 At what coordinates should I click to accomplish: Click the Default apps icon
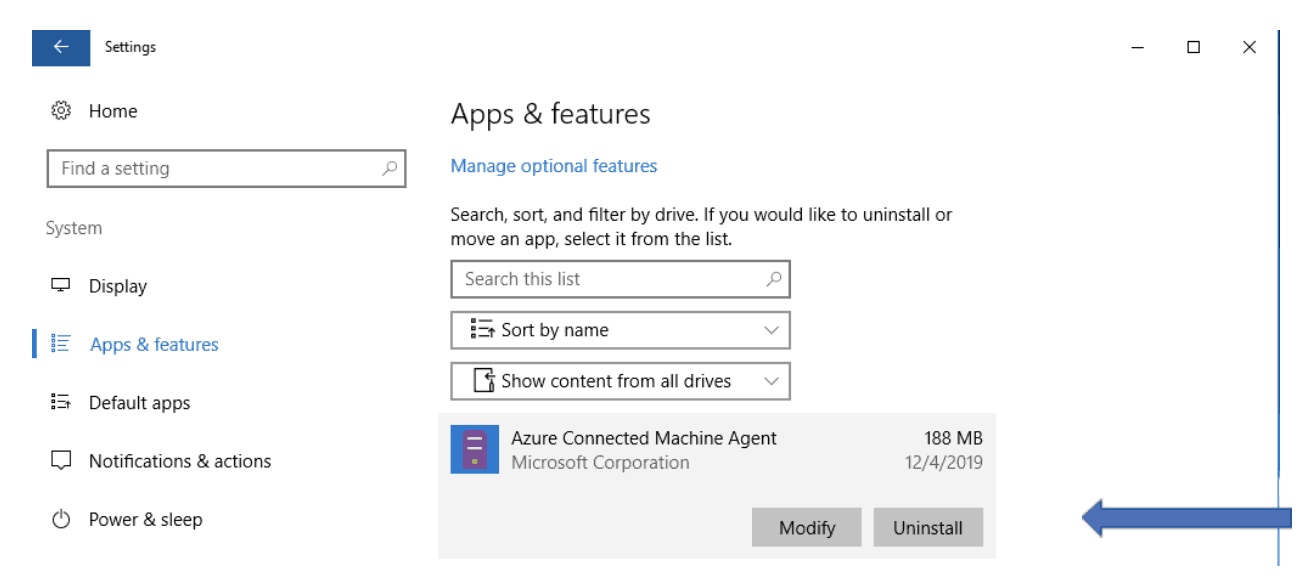coord(61,403)
